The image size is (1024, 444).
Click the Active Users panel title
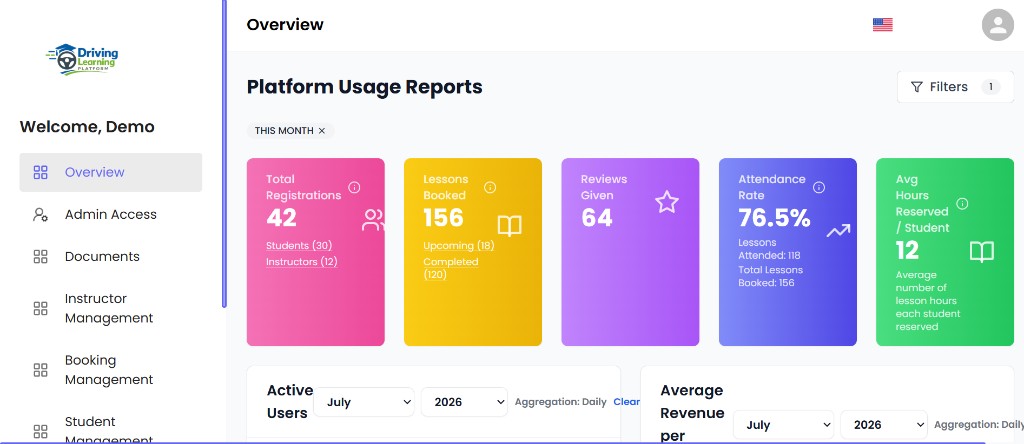click(x=290, y=402)
